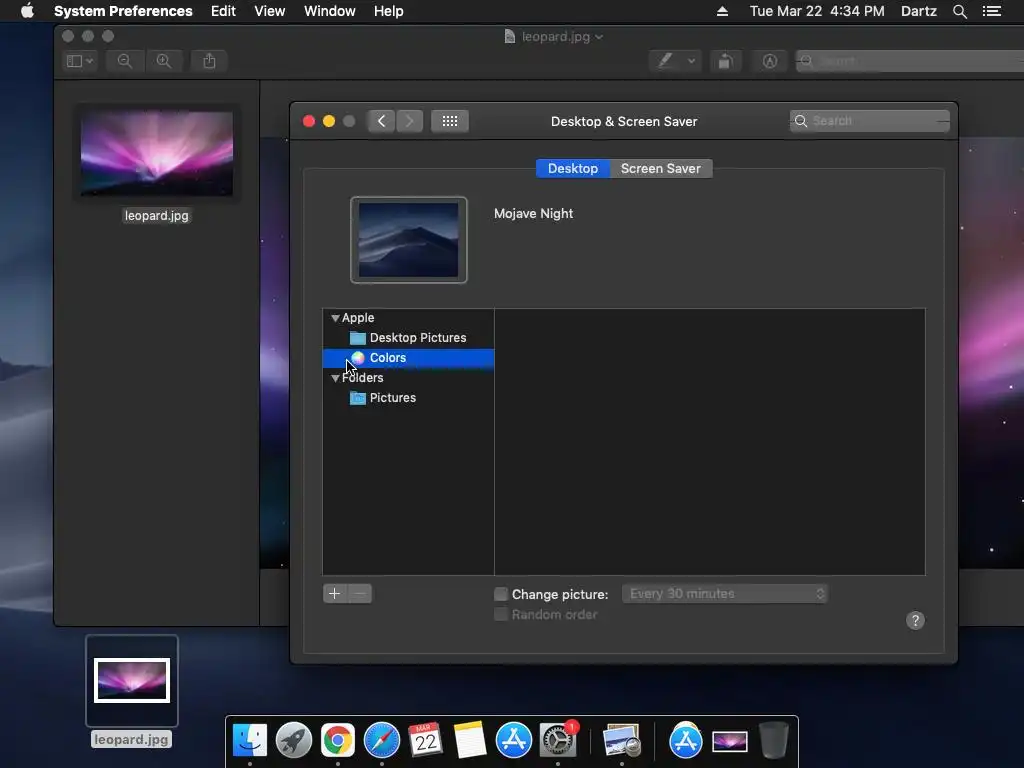
Task: Collapse the Apple group triangle
Action: 335,318
